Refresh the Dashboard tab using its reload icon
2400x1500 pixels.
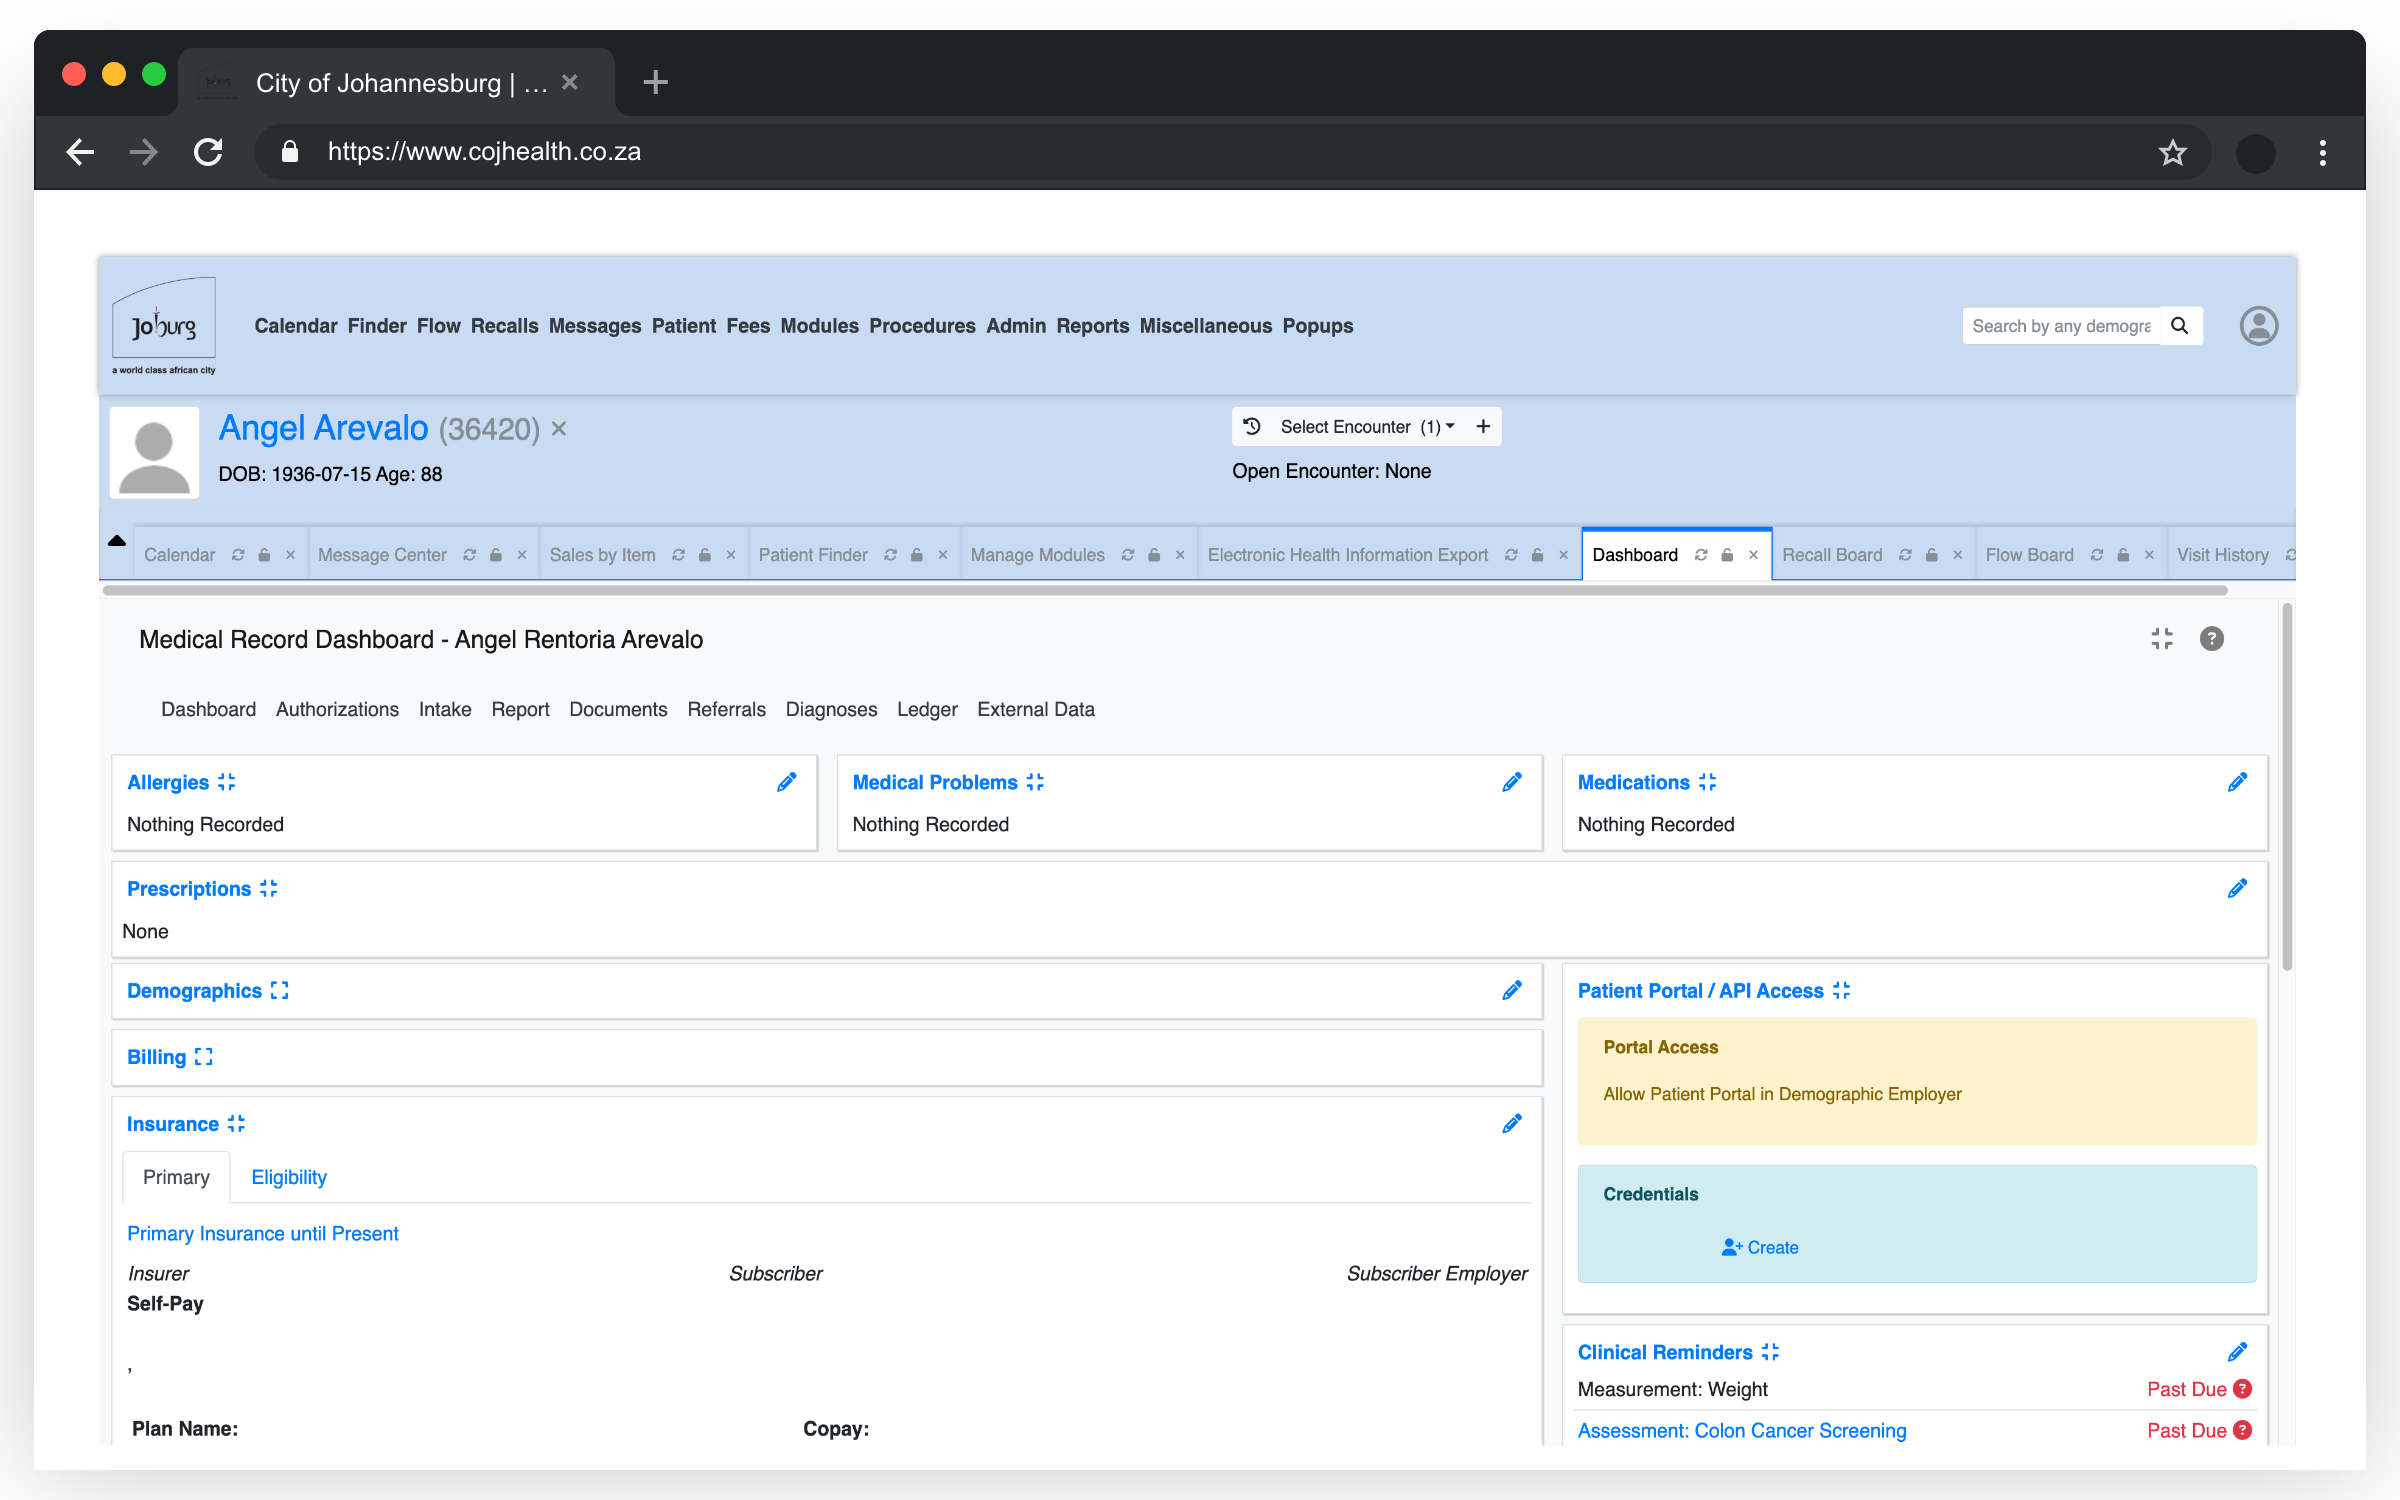point(1701,555)
